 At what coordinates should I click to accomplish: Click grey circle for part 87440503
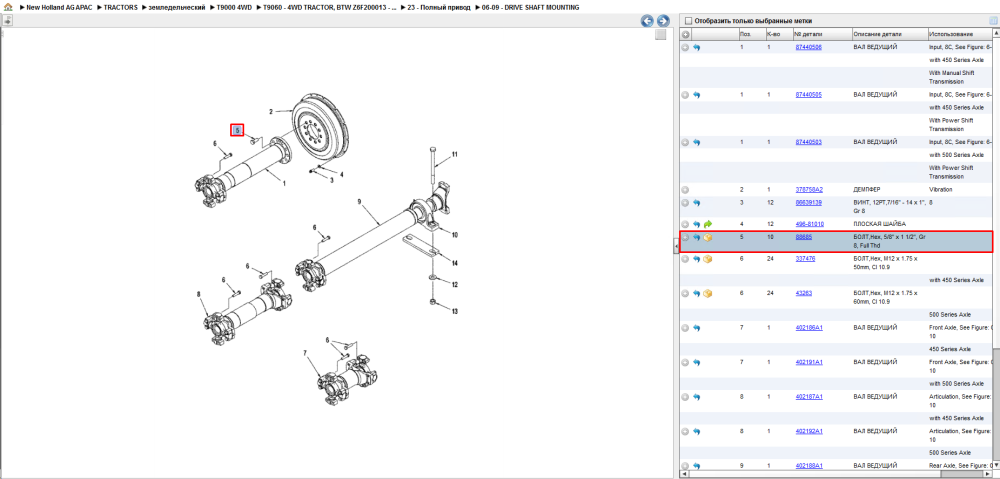[685, 142]
